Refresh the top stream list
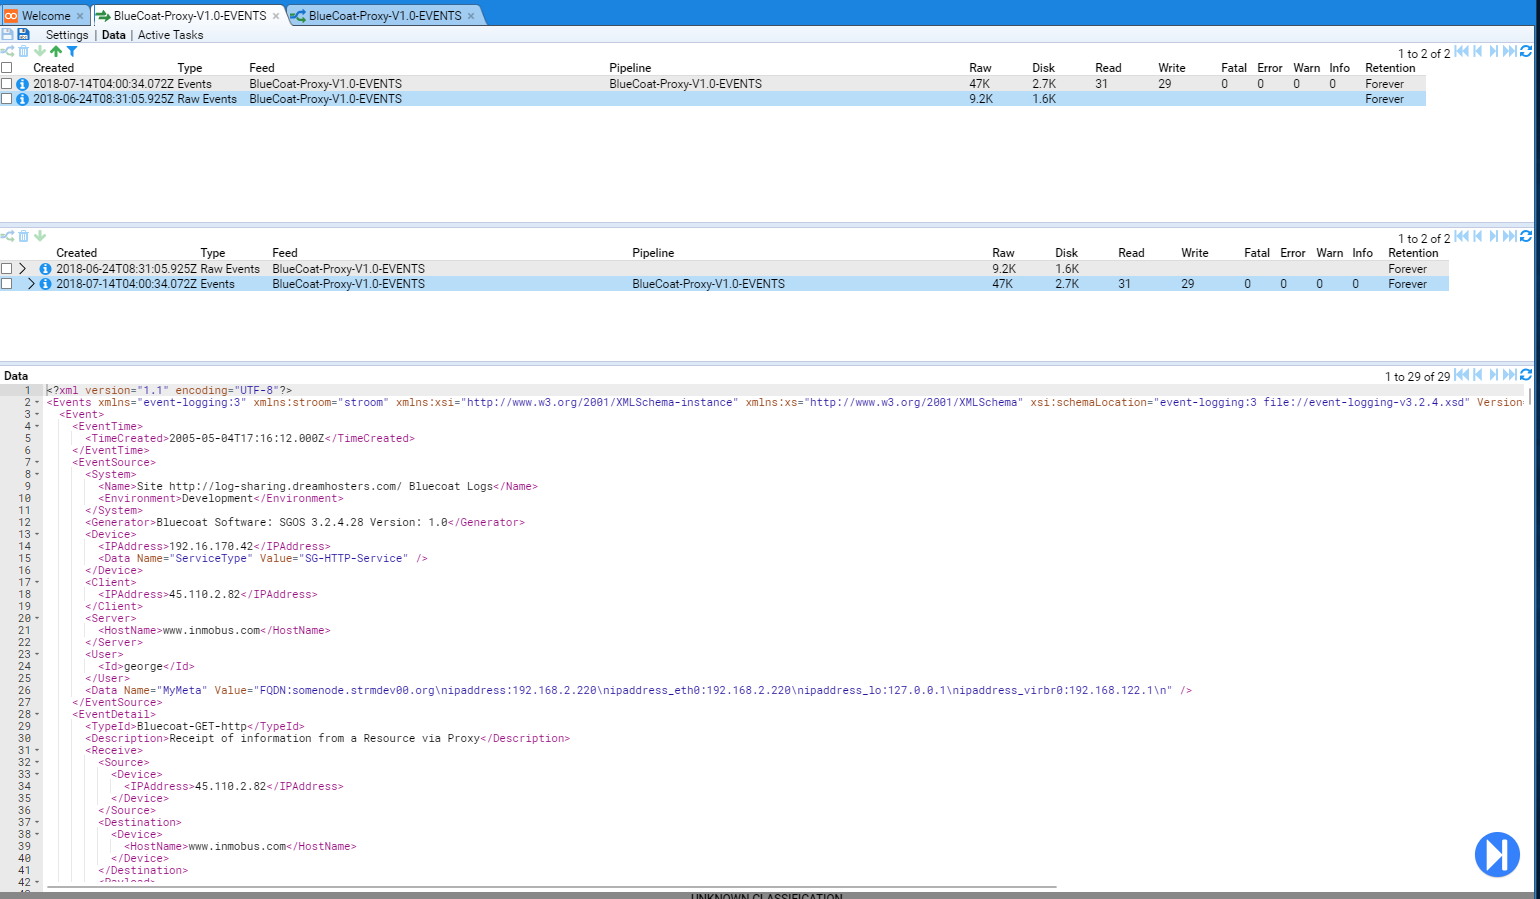Image resolution: width=1540 pixels, height=899 pixels. point(1526,51)
